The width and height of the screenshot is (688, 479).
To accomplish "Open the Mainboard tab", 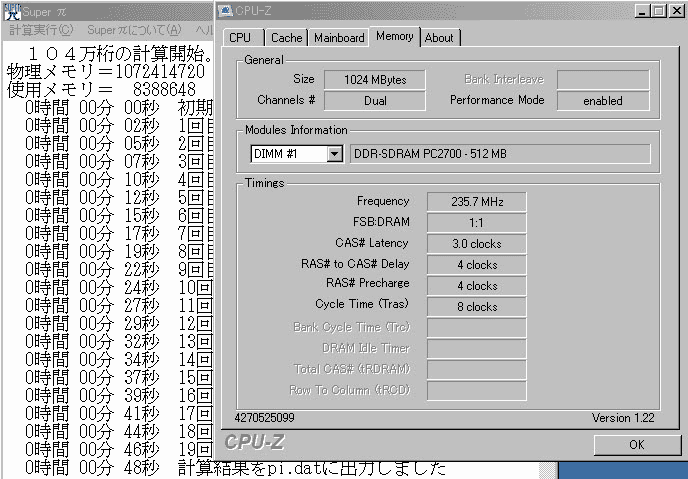I will pyautogui.click(x=339, y=38).
